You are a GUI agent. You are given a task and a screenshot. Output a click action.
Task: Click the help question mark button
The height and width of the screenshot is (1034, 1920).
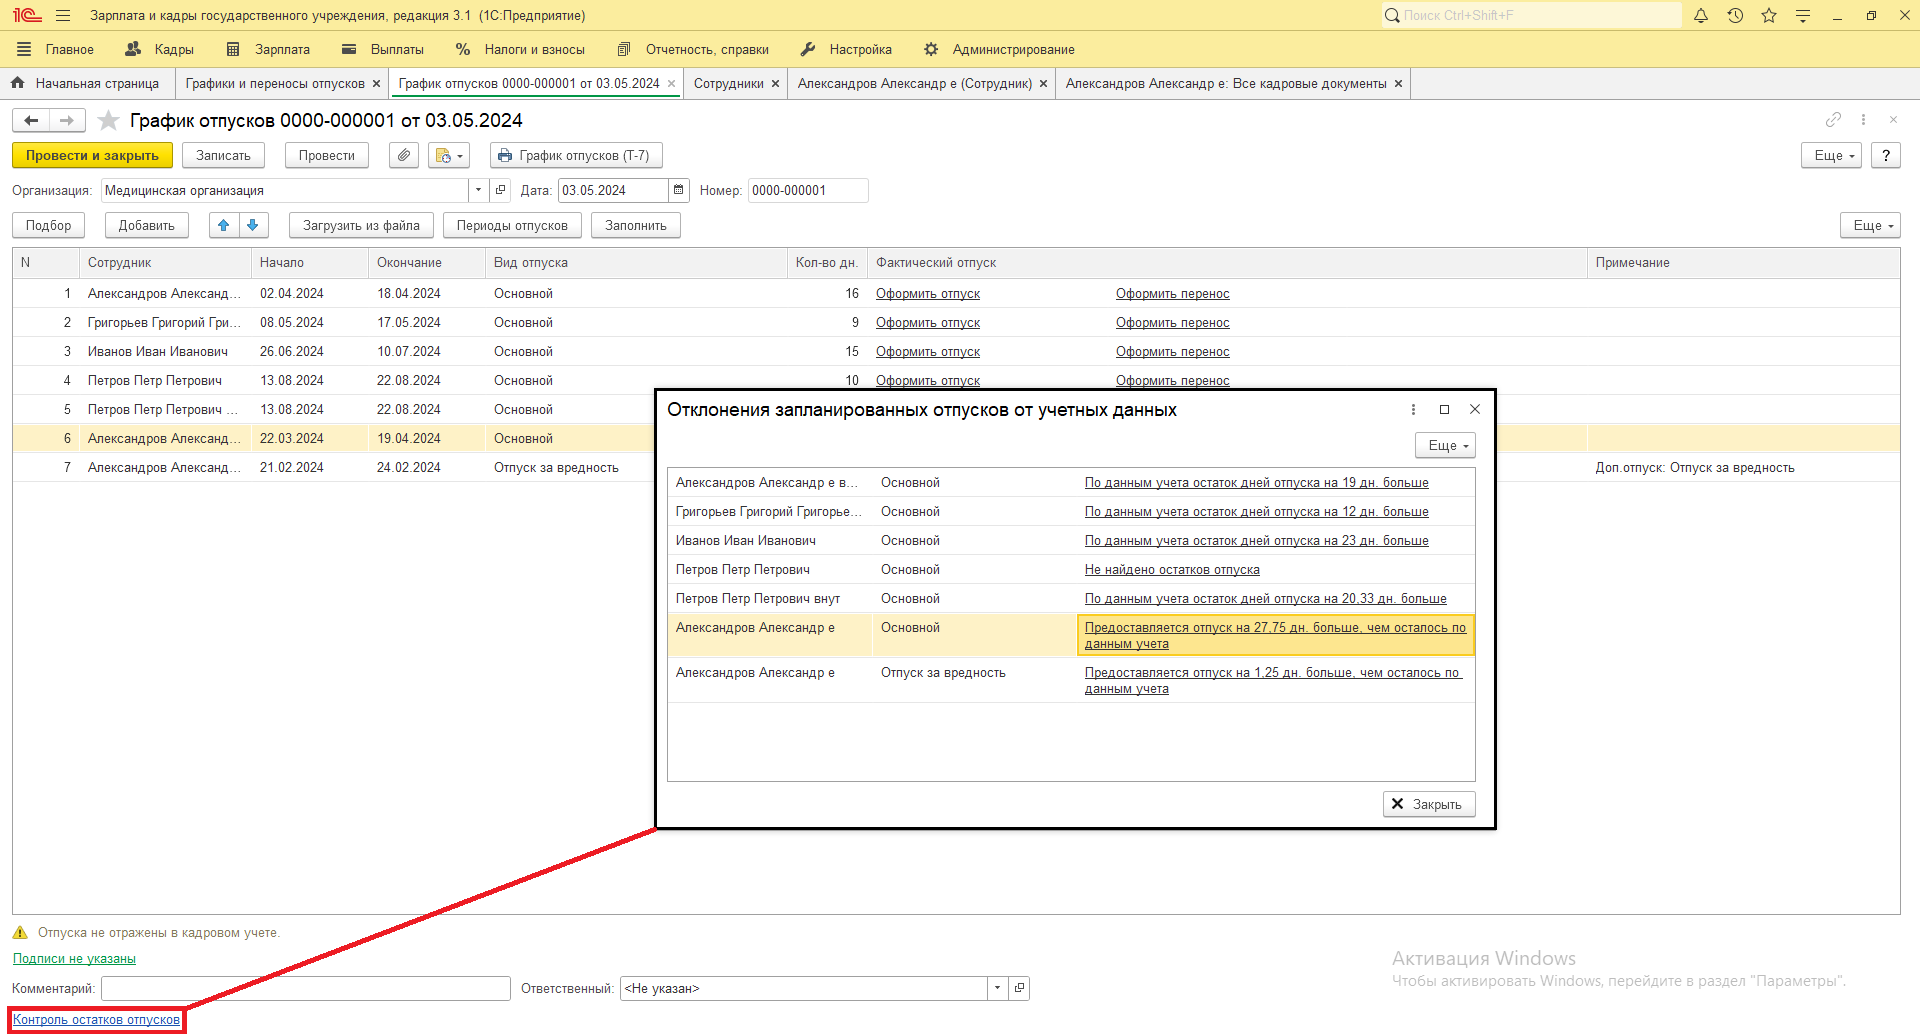tap(1886, 156)
